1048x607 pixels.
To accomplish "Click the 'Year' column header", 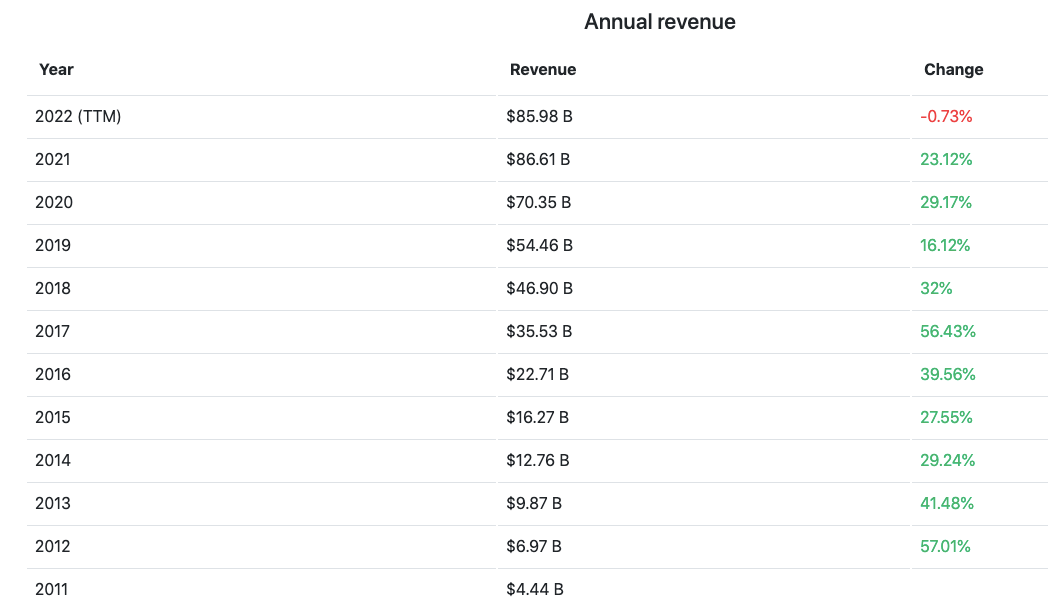I will 56,70.
